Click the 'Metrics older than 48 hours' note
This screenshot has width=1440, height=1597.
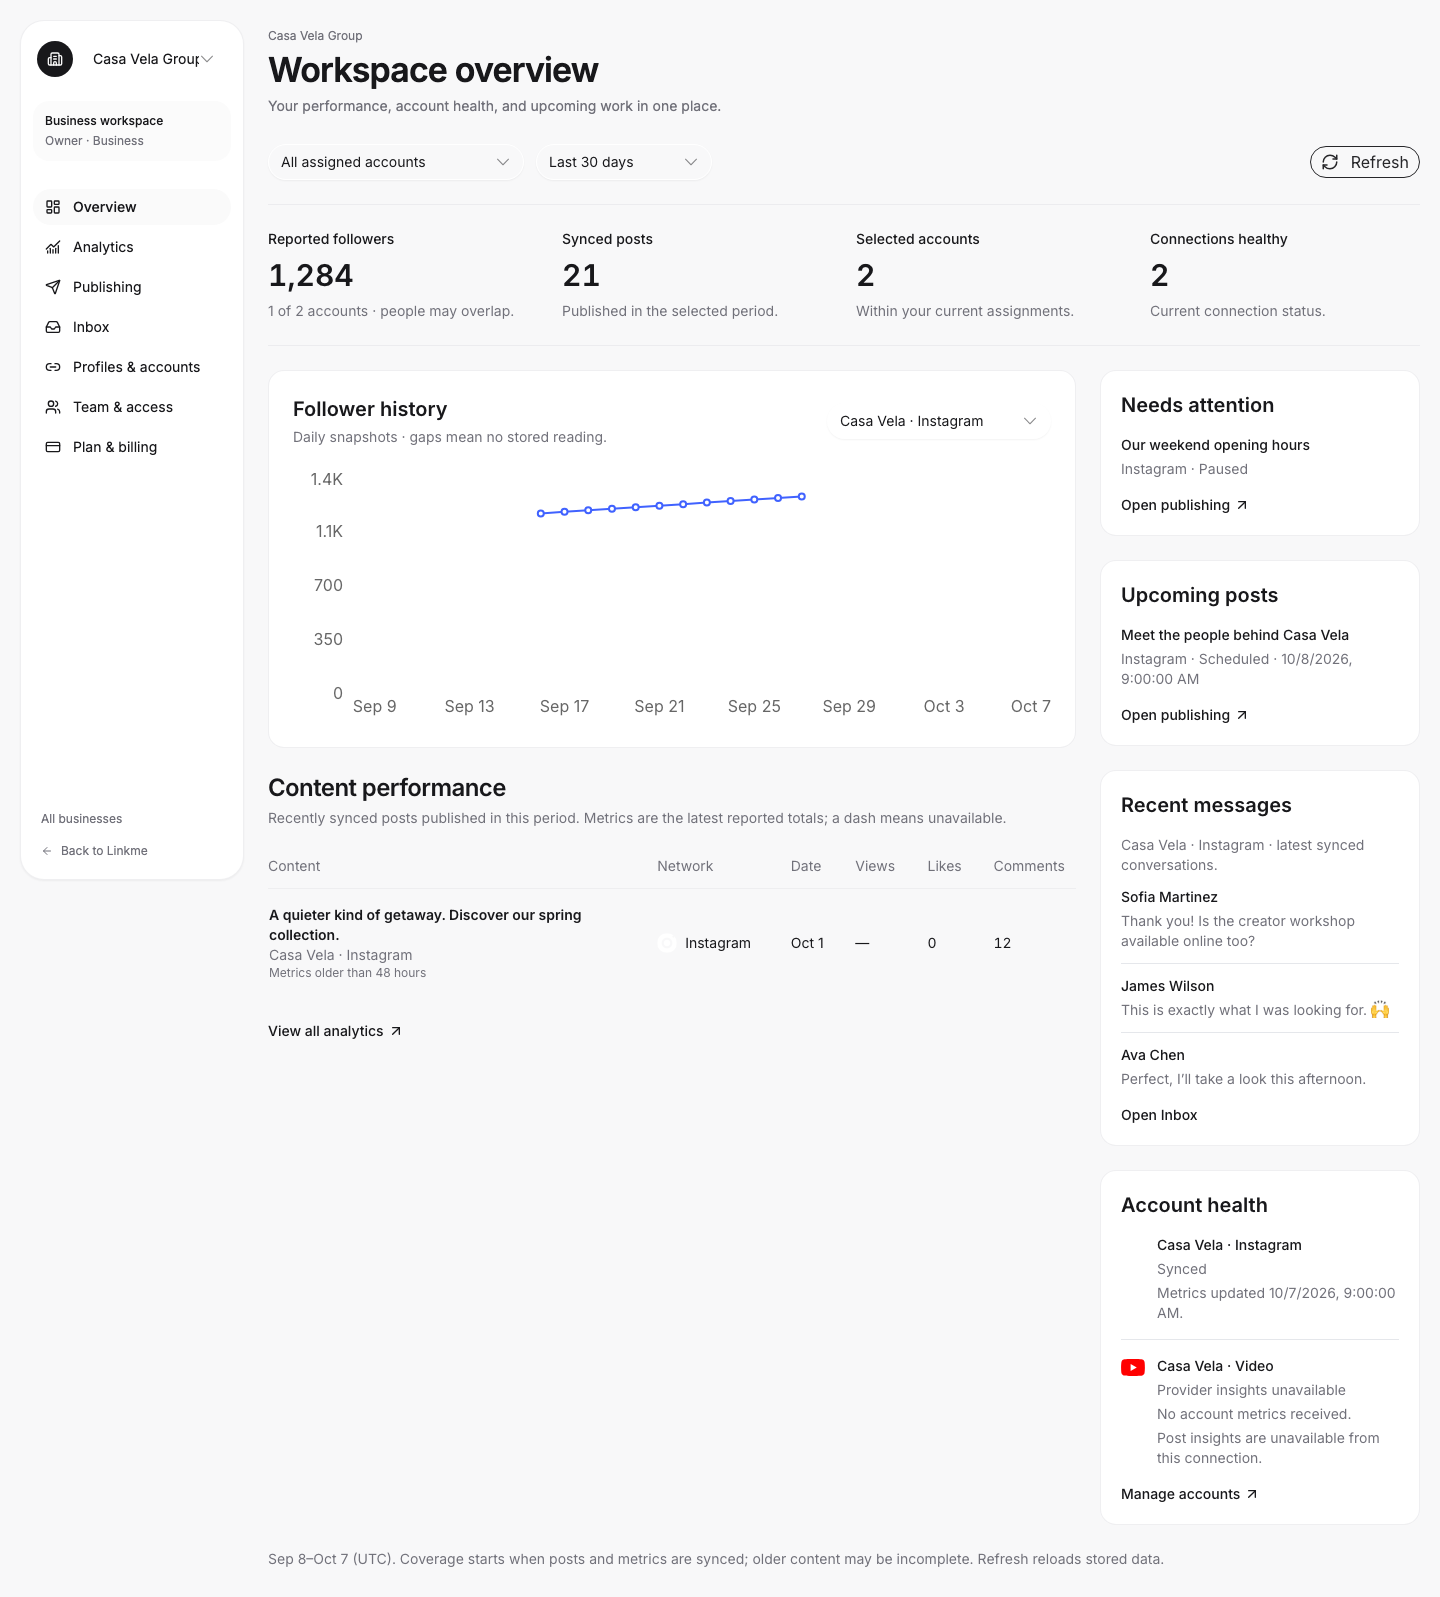pos(348,973)
